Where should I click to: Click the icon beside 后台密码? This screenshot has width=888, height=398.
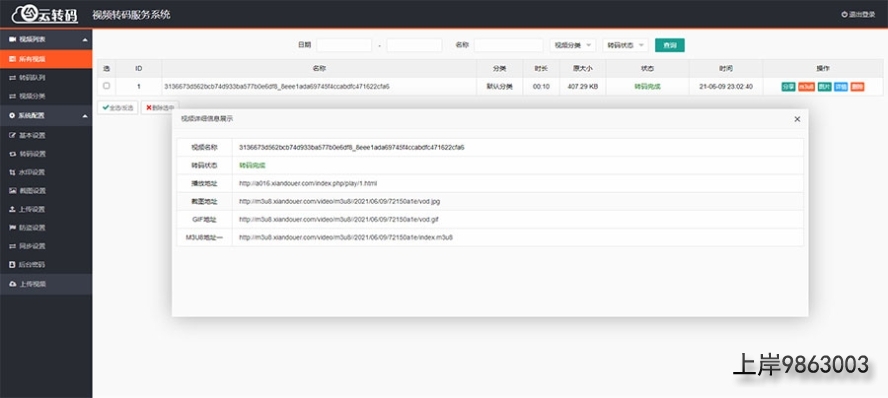coord(12,264)
